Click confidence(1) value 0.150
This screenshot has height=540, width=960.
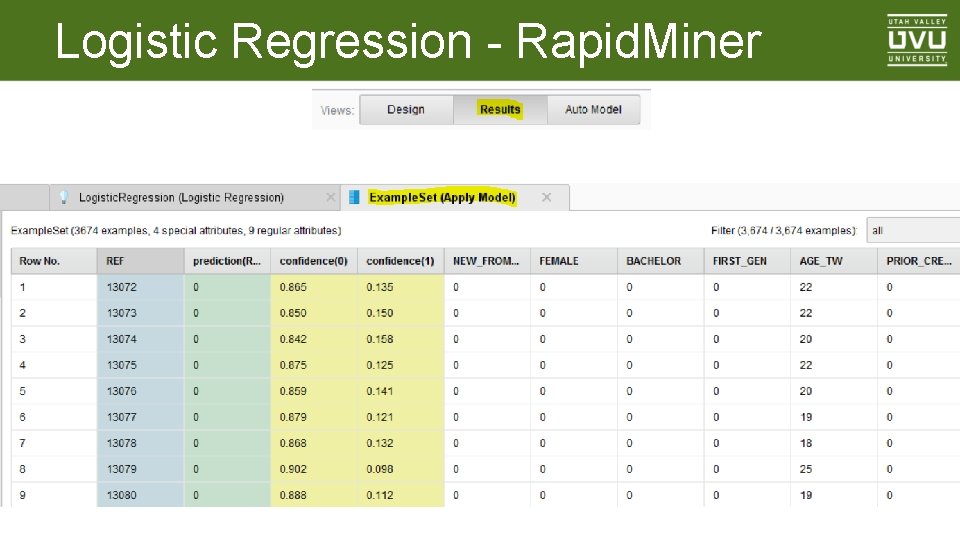(x=400, y=313)
